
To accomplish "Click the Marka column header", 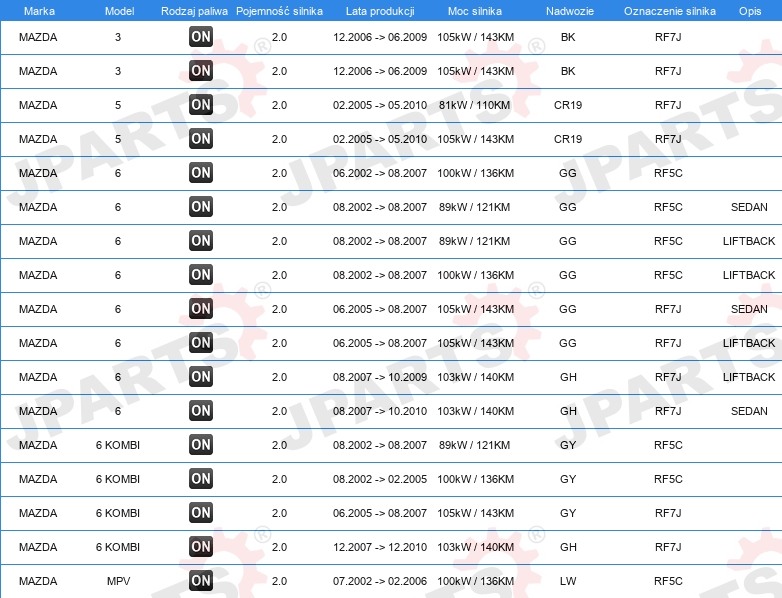I will [39, 11].
